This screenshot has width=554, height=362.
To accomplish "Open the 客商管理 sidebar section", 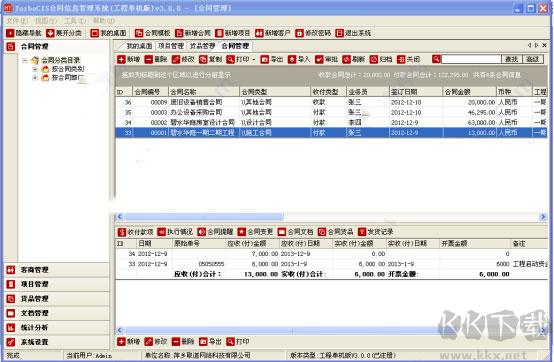I will point(57,270).
